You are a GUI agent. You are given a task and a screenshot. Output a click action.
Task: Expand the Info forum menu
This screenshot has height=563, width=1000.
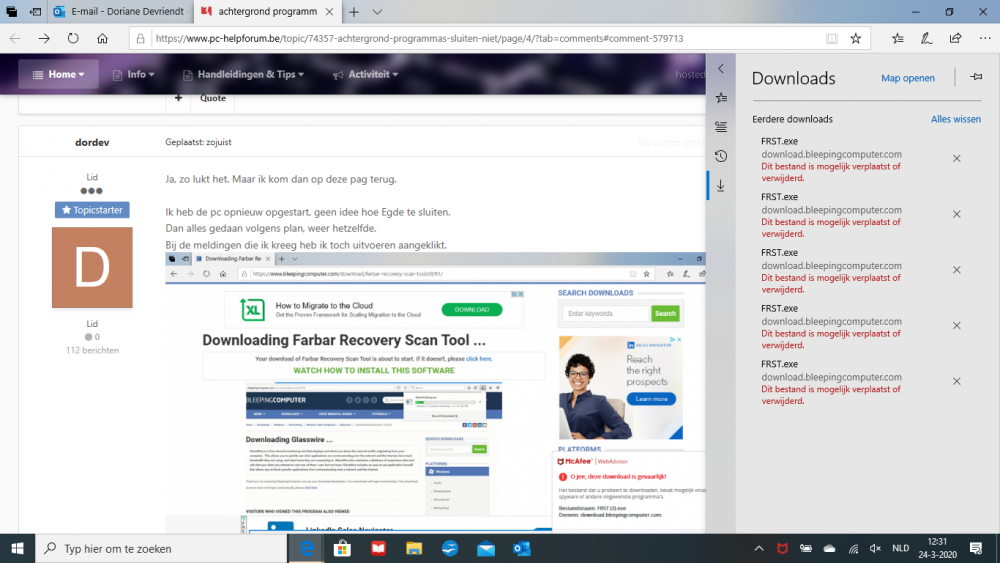133,75
